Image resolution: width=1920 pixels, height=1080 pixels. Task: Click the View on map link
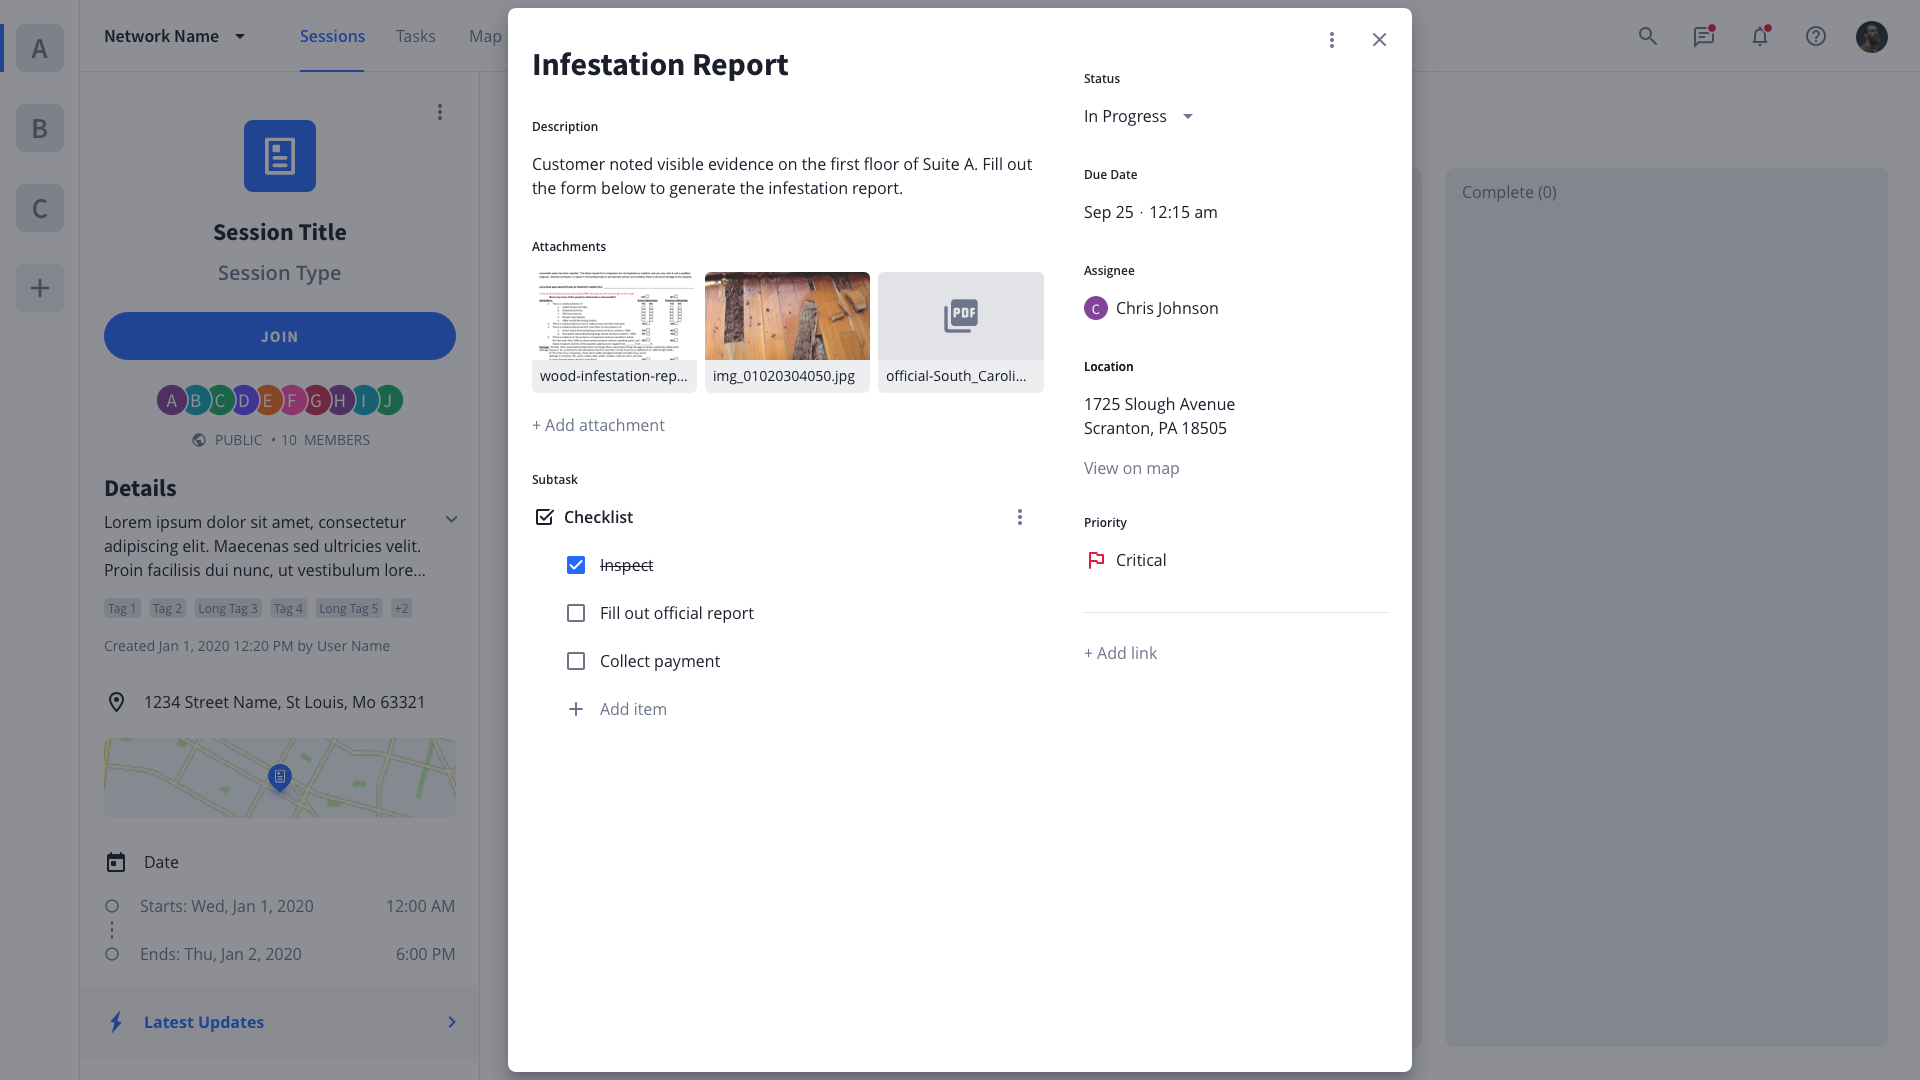coord(1131,468)
